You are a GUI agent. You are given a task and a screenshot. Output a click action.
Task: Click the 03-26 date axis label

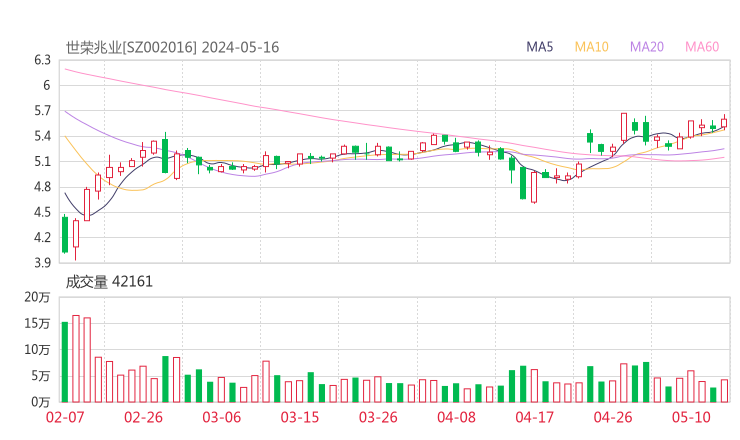pyautogui.click(x=378, y=417)
